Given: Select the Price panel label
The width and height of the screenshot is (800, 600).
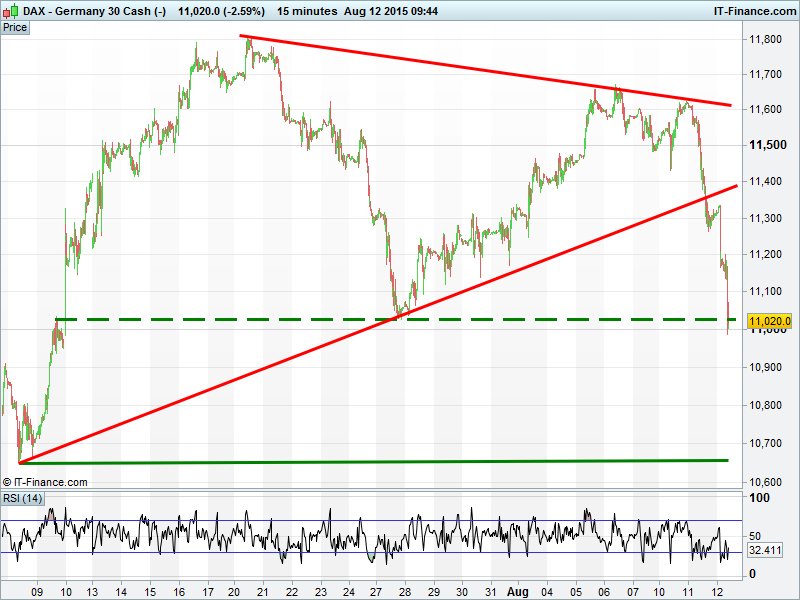Looking at the screenshot, I should click(x=15, y=27).
